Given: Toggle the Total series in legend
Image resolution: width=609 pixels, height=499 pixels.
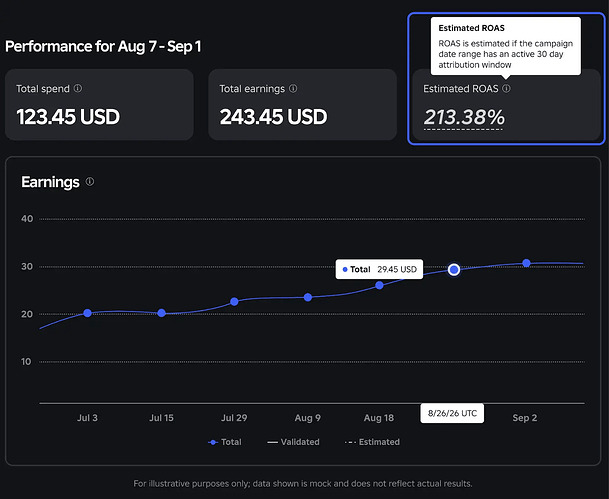Looking at the screenshot, I should (x=225, y=442).
